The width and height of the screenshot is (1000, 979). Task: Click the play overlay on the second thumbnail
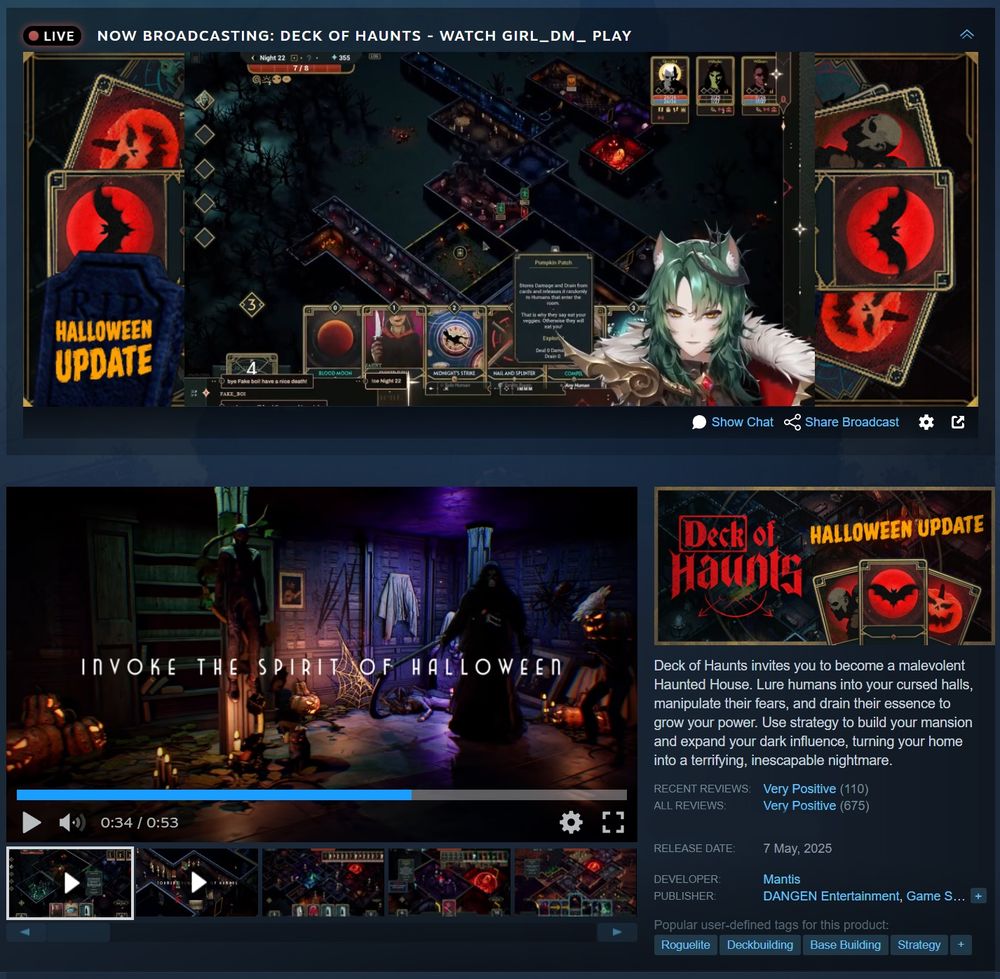pos(196,882)
